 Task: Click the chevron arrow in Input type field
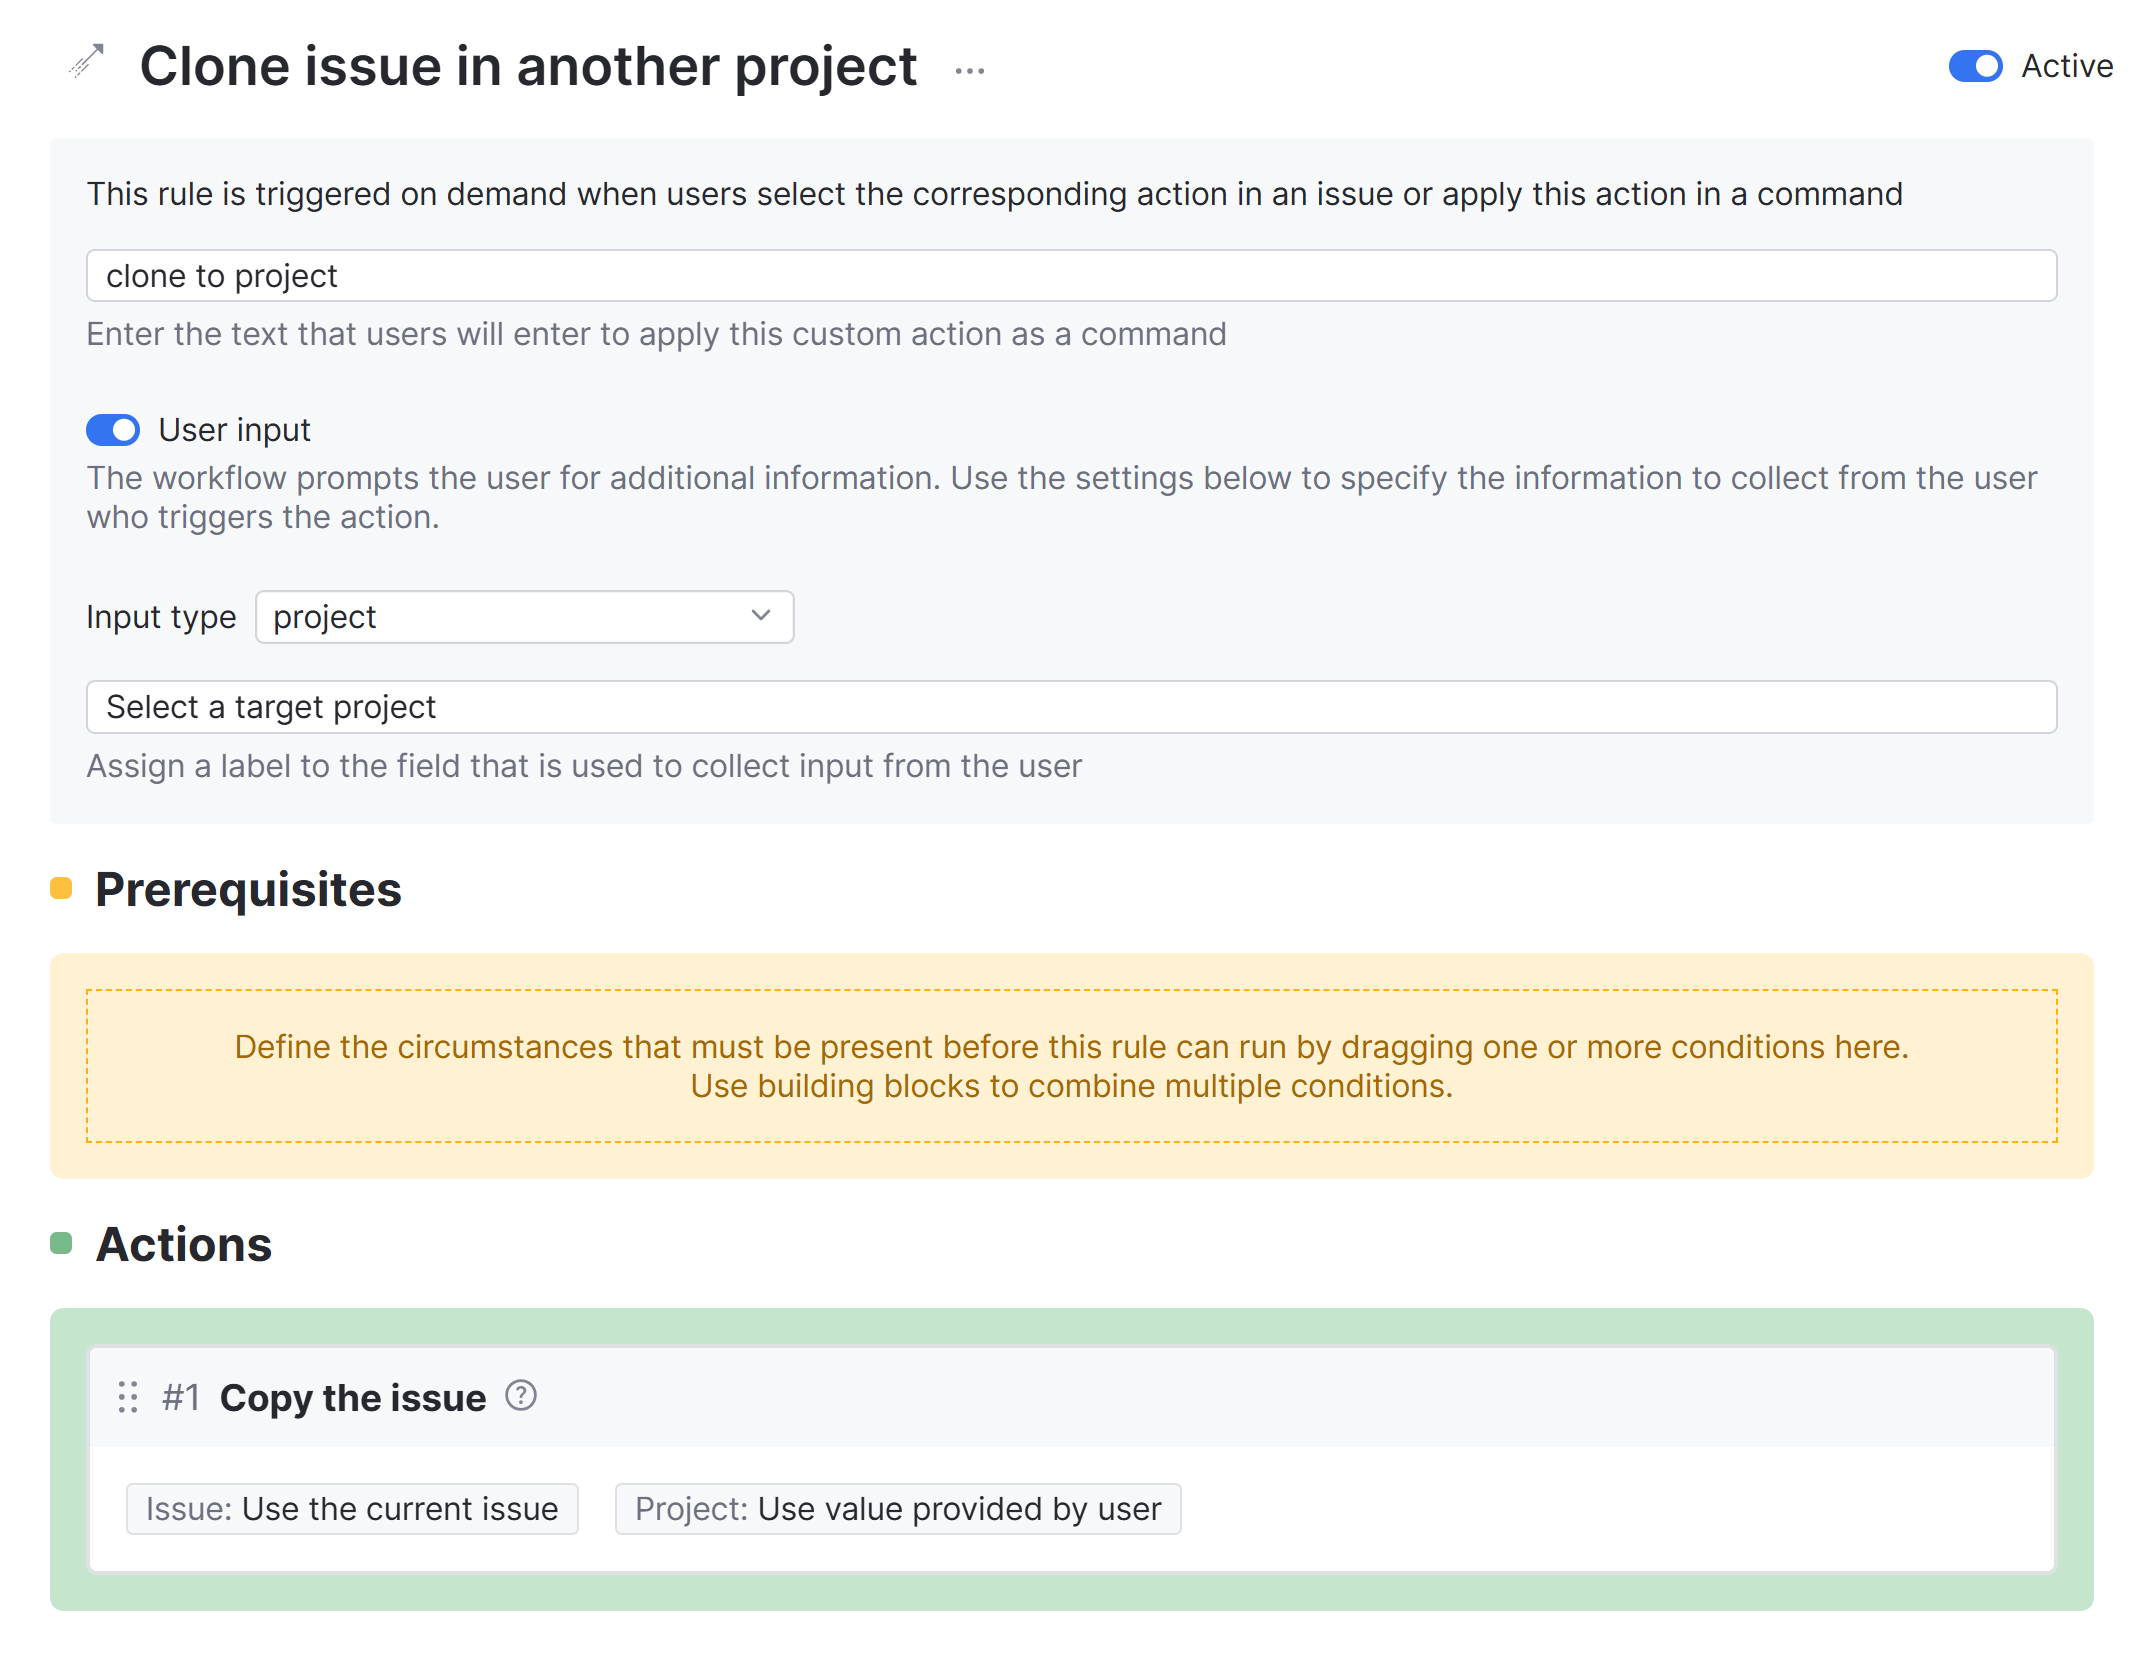[761, 616]
